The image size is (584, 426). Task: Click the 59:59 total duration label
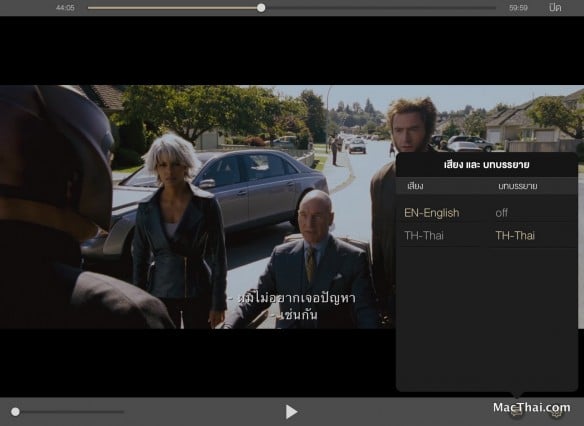pos(518,8)
